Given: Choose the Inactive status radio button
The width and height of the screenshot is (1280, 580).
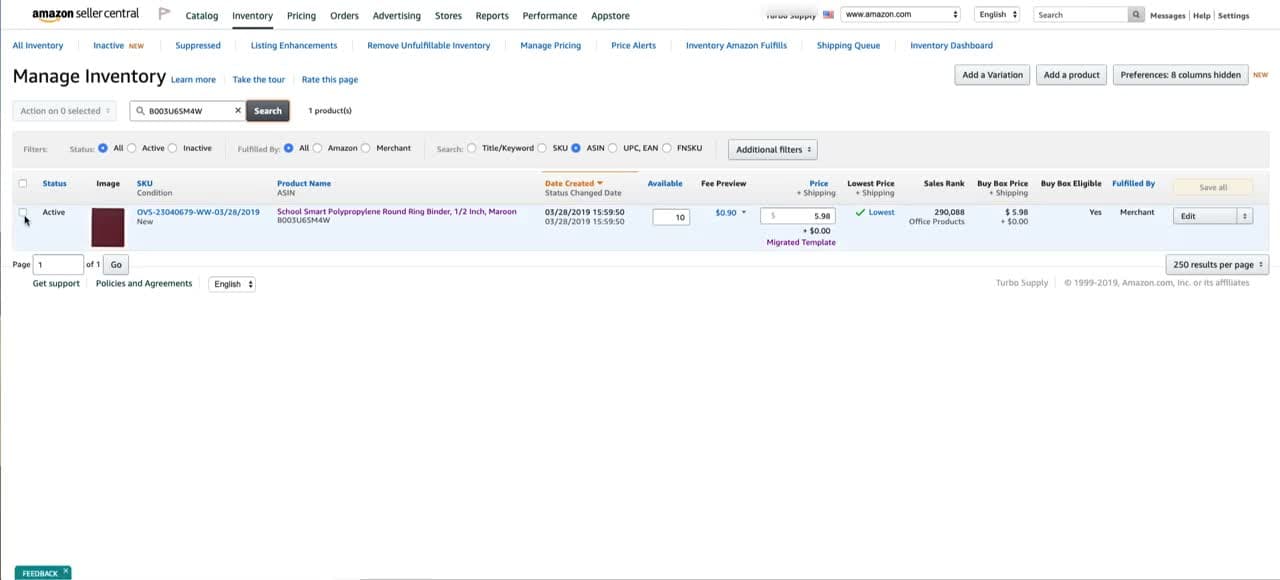Looking at the screenshot, I should click(x=173, y=148).
